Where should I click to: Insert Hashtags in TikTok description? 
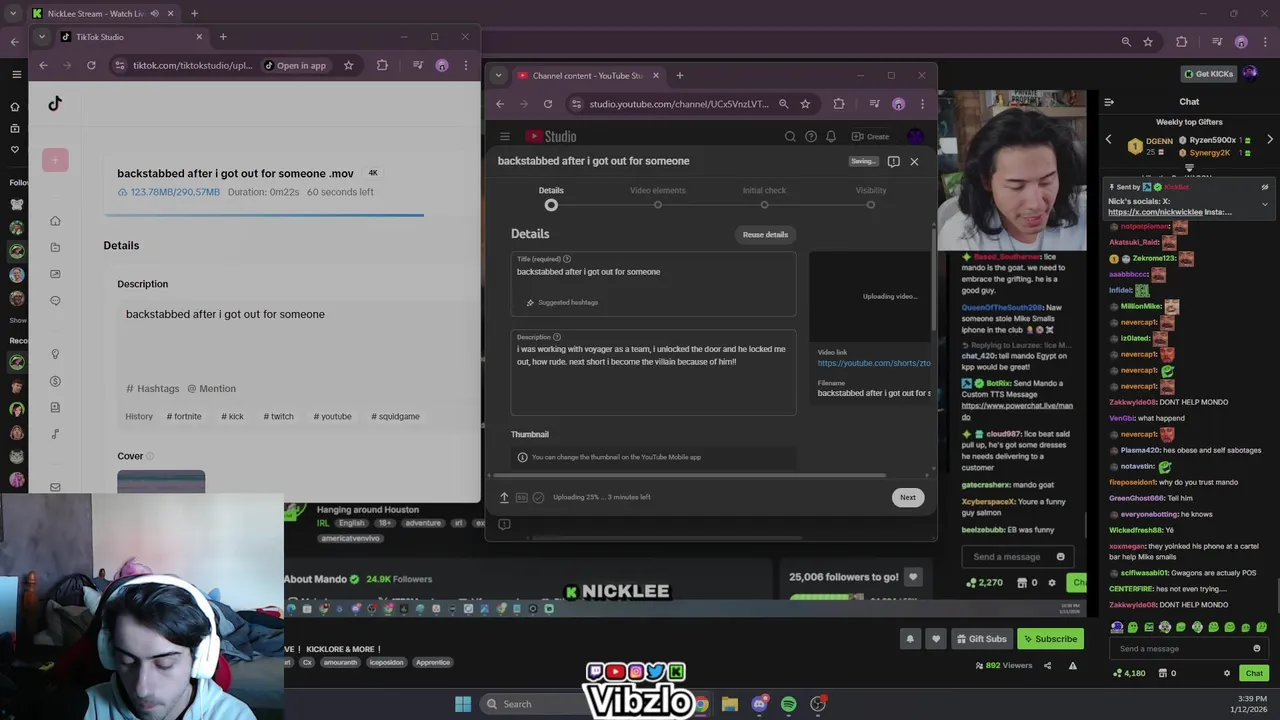coord(152,389)
